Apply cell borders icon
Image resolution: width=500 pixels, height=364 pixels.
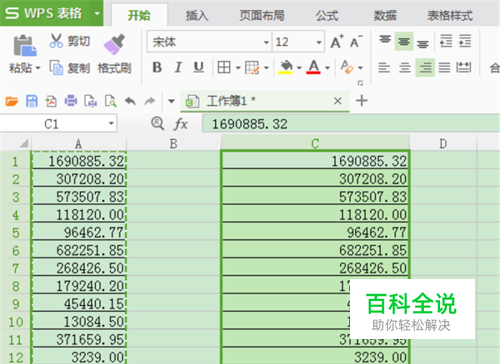tap(224, 68)
